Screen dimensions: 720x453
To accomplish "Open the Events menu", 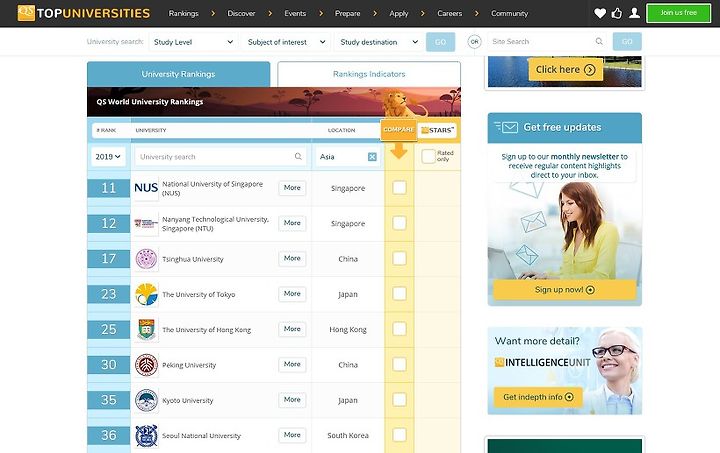I will (x=295, y=14).
